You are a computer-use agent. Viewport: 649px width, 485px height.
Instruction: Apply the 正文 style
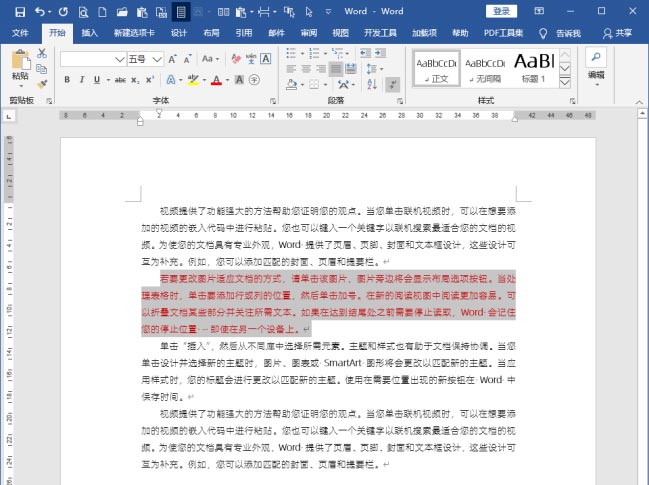(437, 69)
